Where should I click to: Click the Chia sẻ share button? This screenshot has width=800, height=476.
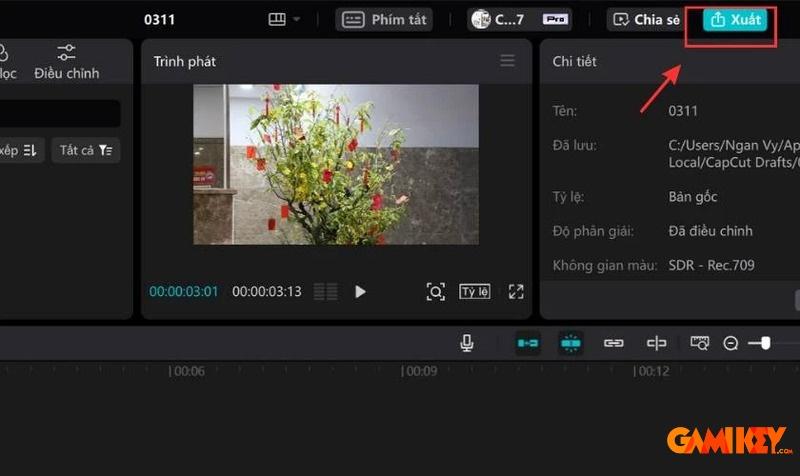click(646, 20)
